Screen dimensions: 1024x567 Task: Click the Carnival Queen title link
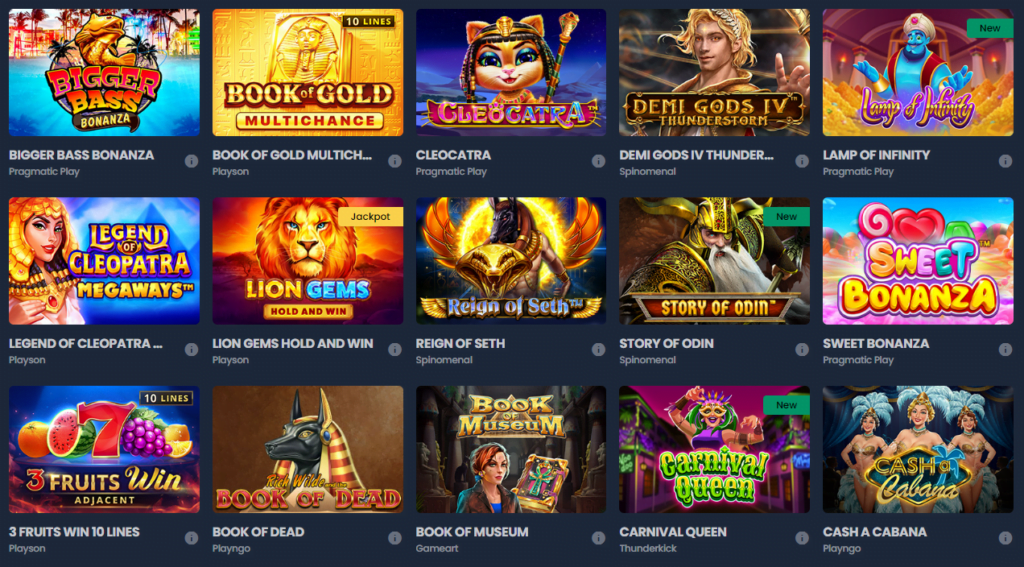pyautogui.click(x=673, y=532)
